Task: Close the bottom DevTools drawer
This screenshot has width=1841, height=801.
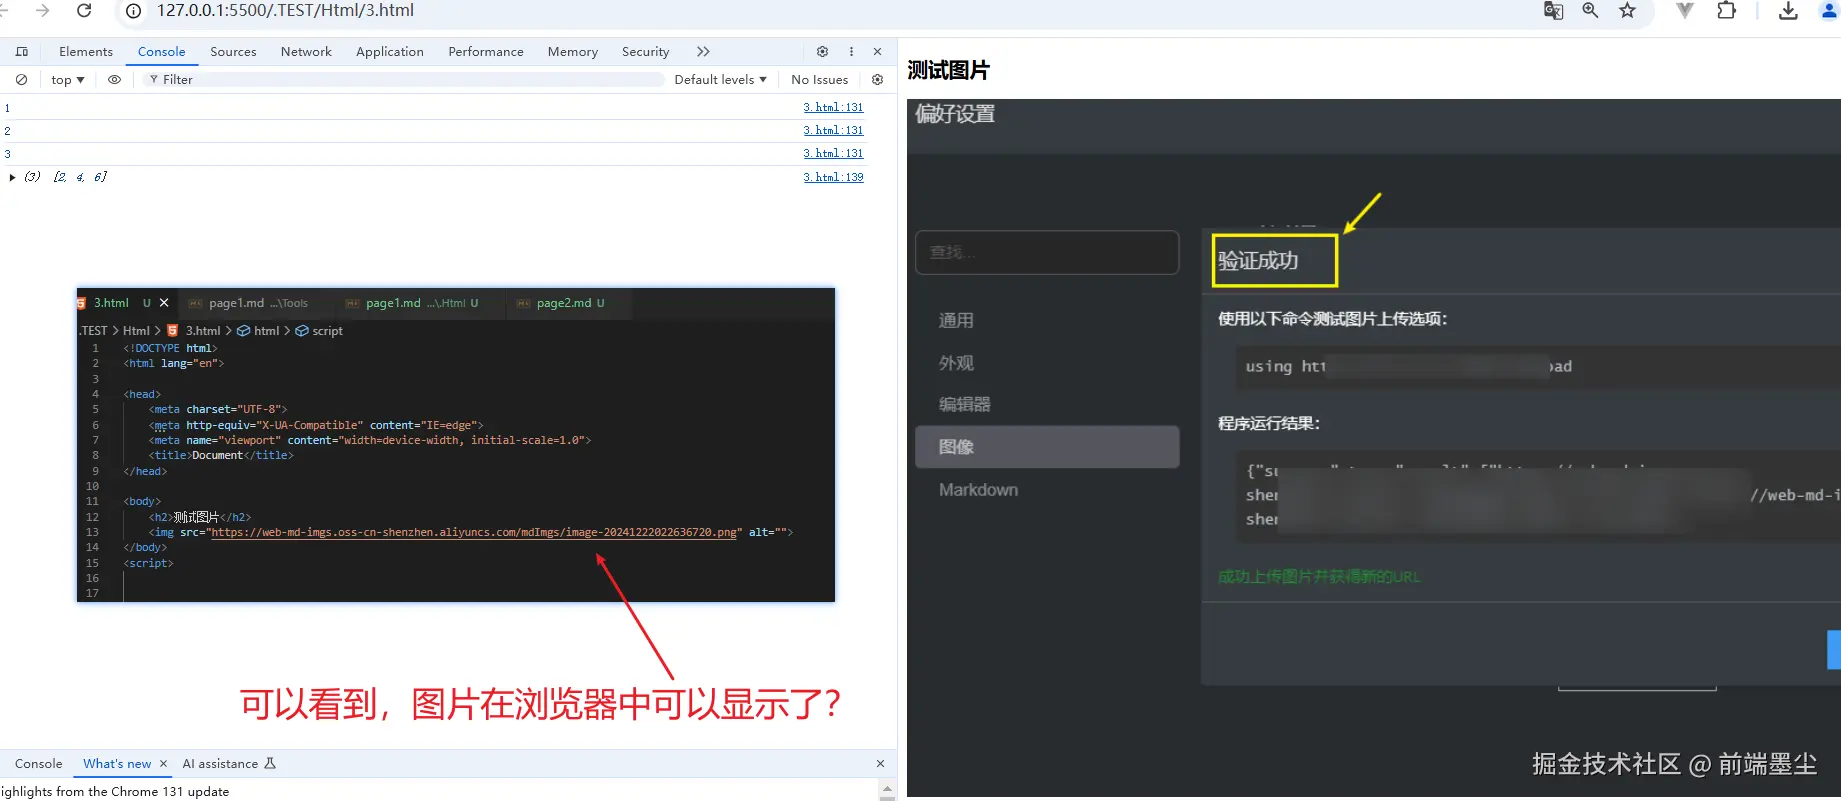Action: pyautogui.click(x=880, y=764)
